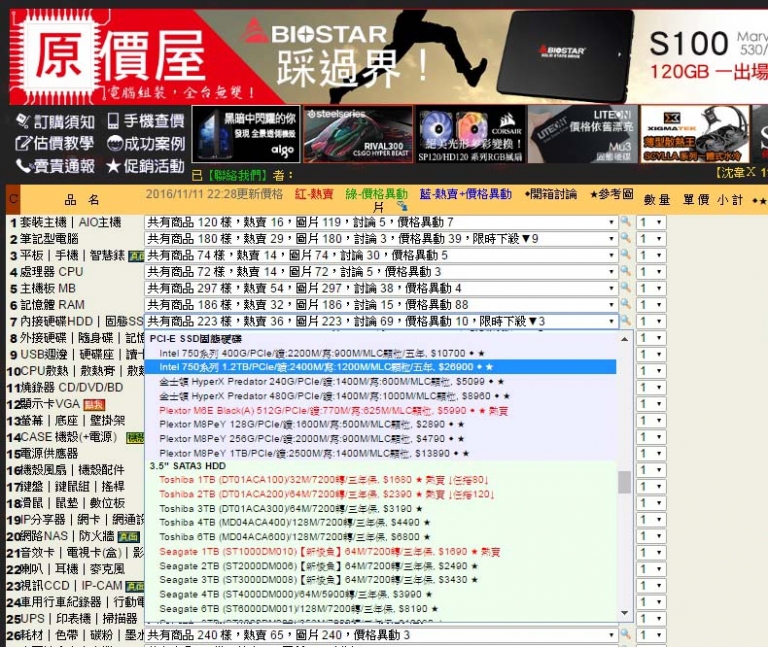This screenshot has width=768, height=647.
Task: Select Toshiba 3TB DT01ACA300 $3190 option
Action: (x=380, y=509)
